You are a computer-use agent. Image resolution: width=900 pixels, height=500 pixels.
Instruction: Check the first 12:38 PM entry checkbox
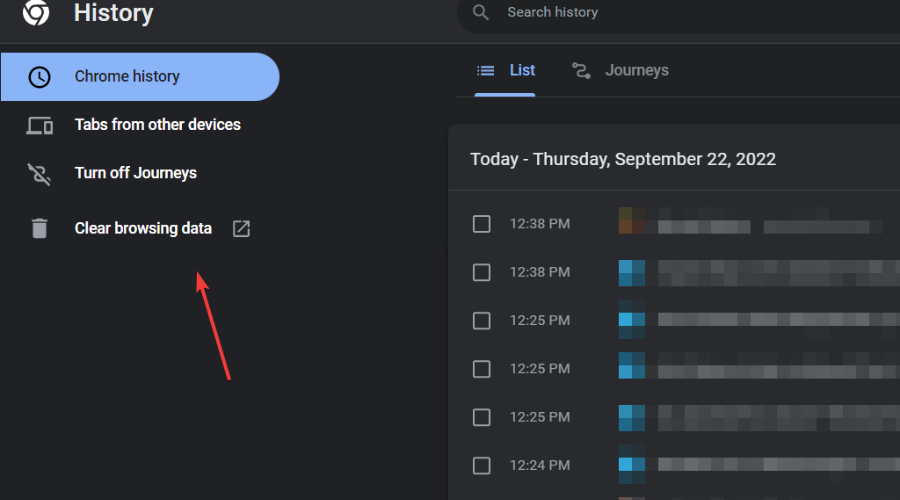pyautogui.click(x=482, y=224)
